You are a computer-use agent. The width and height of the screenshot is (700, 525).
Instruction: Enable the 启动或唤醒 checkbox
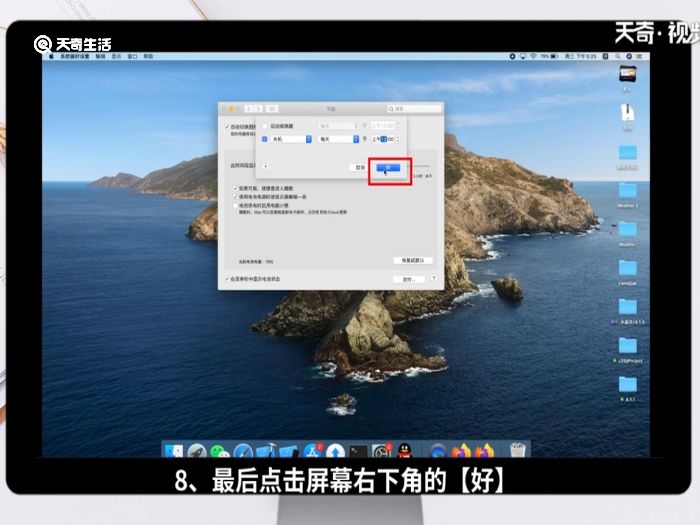[x=264, y=126]
